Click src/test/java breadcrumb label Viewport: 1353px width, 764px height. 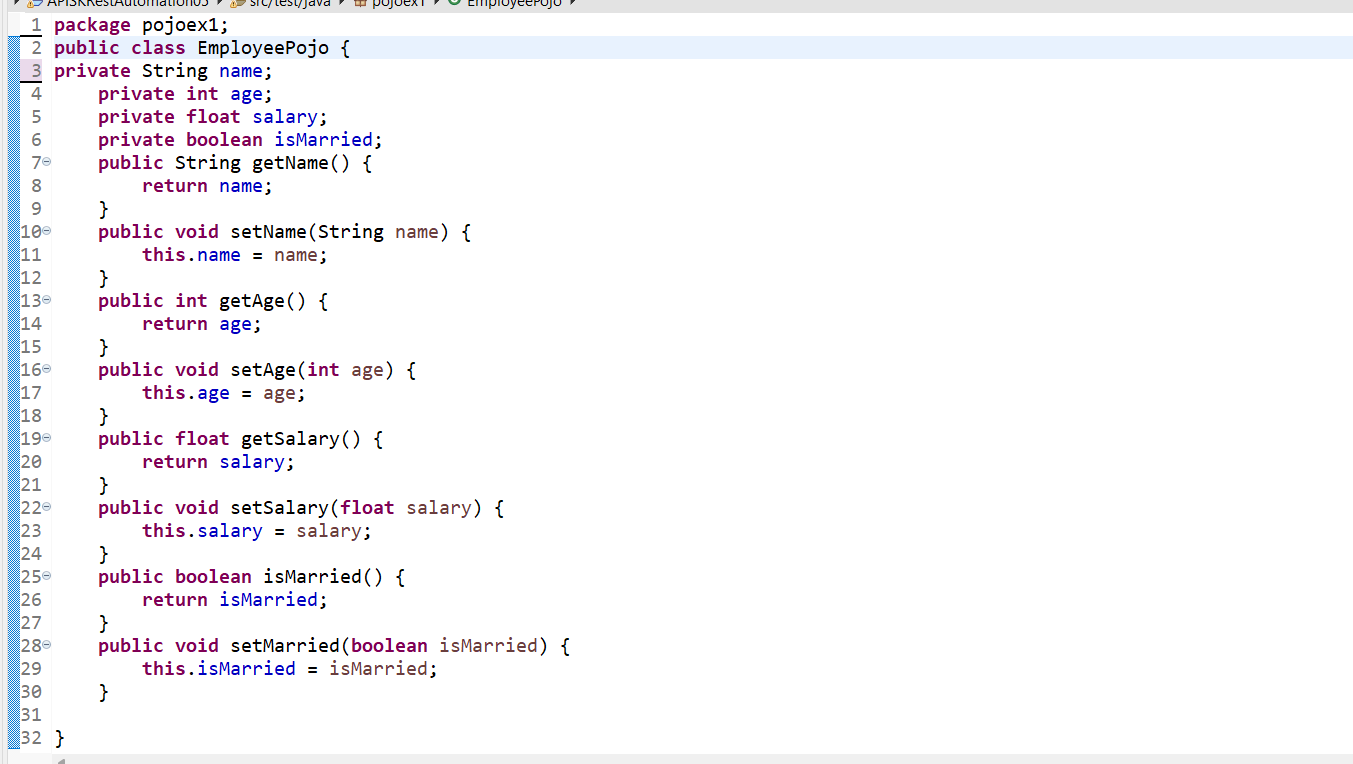tap(289, 4)
